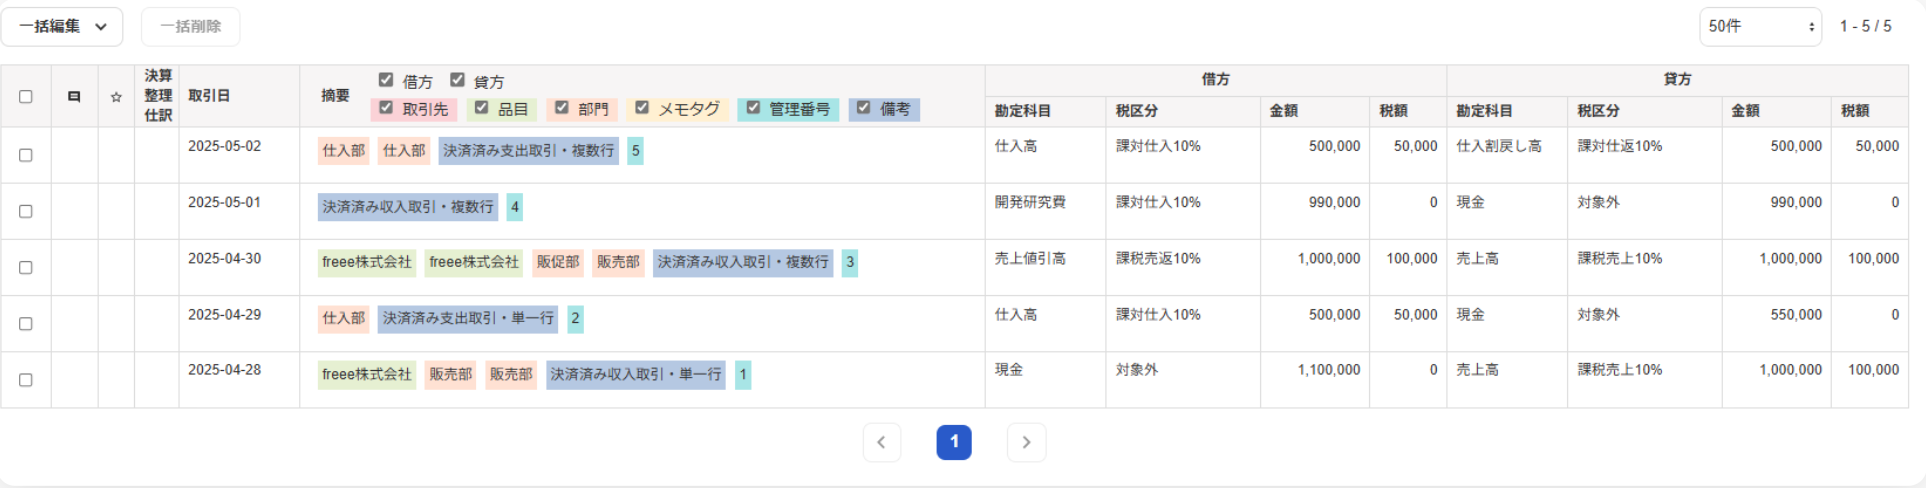Click the 決済済み収入取引・単一行 tag

(636, 375)
